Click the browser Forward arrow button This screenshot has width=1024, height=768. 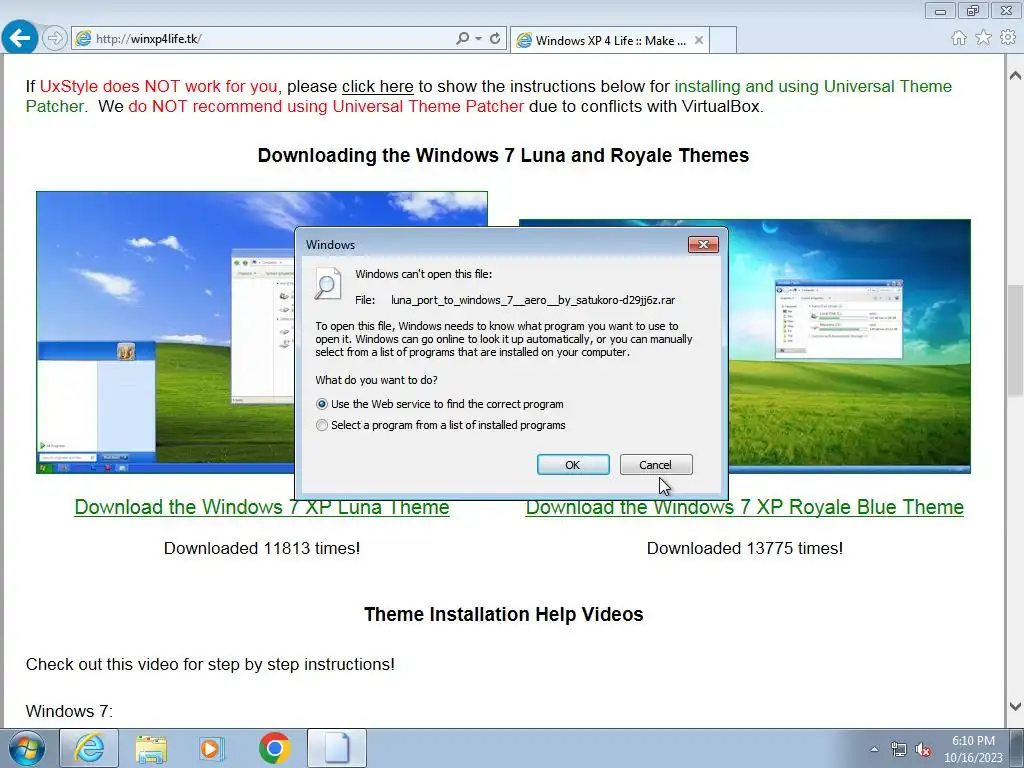[55, 39]
